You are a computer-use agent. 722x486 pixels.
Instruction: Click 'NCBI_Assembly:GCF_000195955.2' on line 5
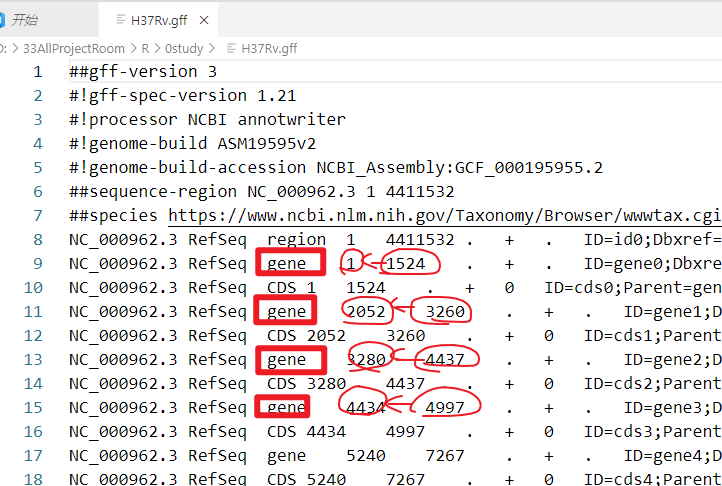(x=460, y=168)
